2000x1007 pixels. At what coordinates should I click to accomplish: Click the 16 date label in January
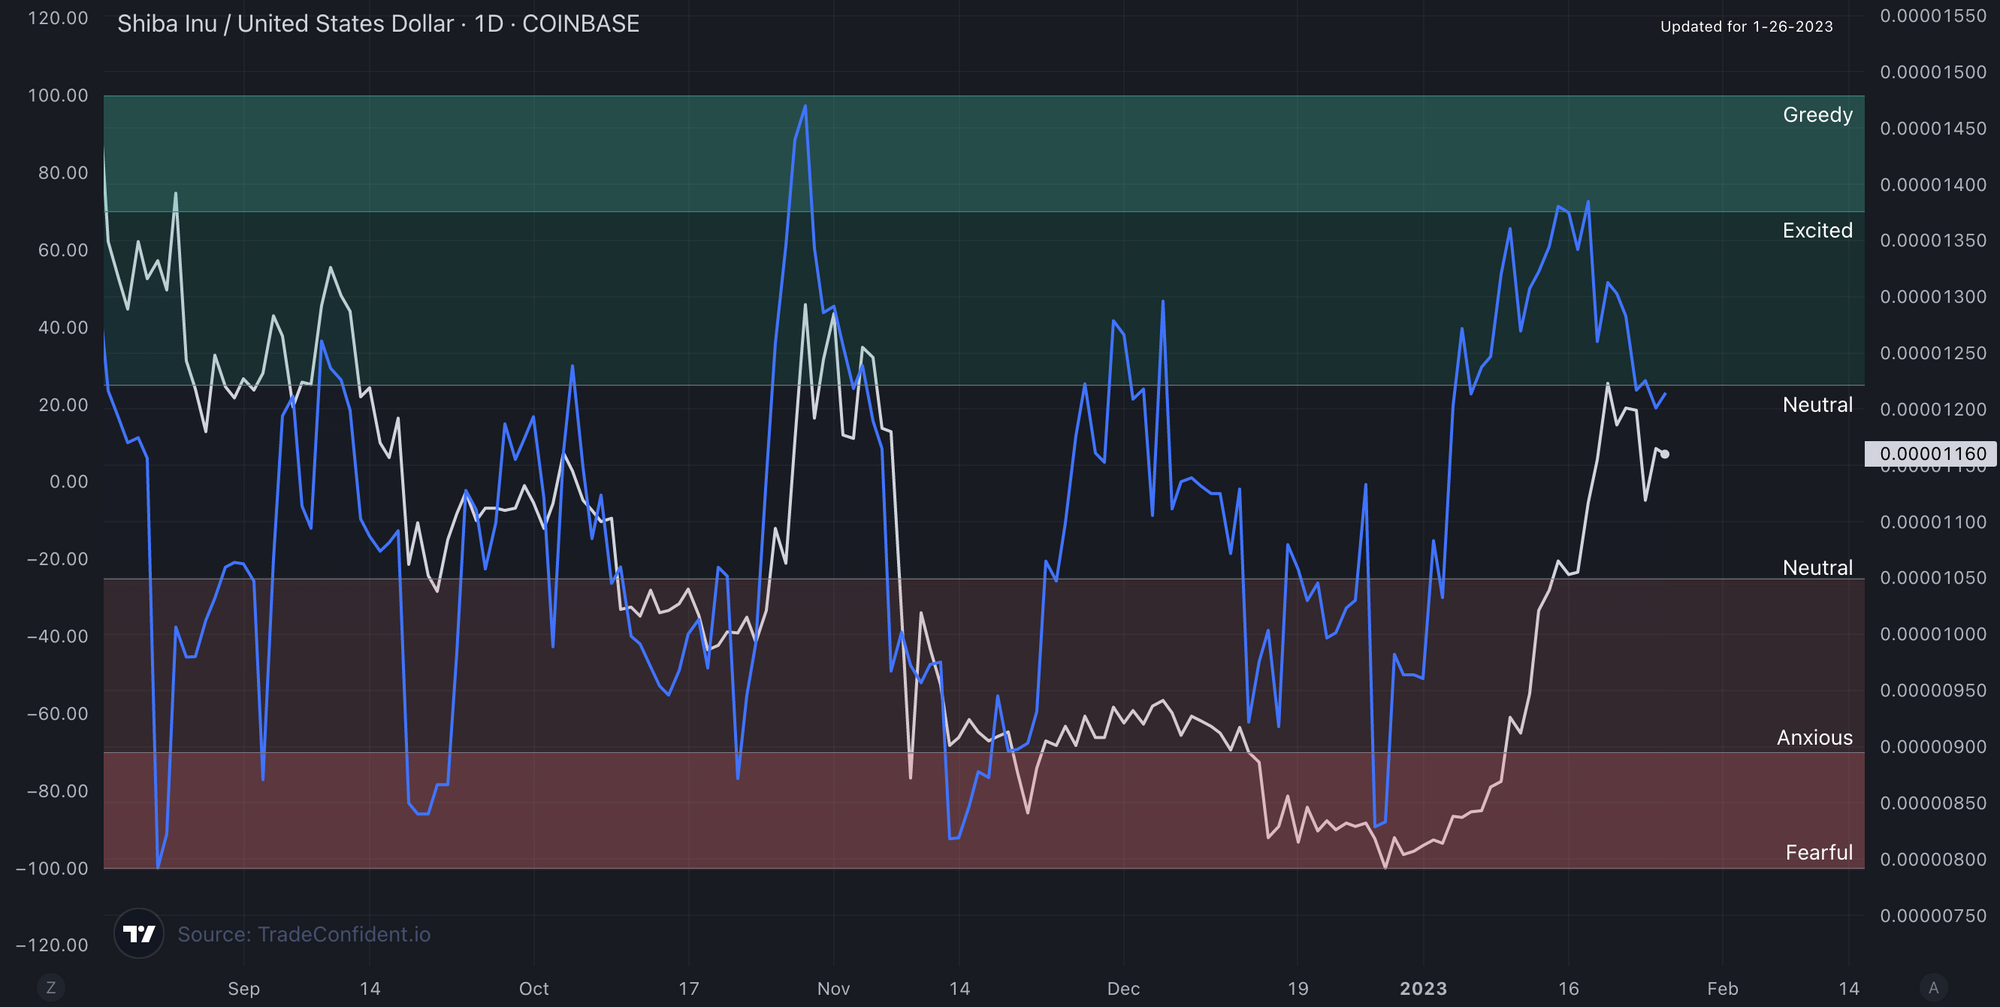1568,989
